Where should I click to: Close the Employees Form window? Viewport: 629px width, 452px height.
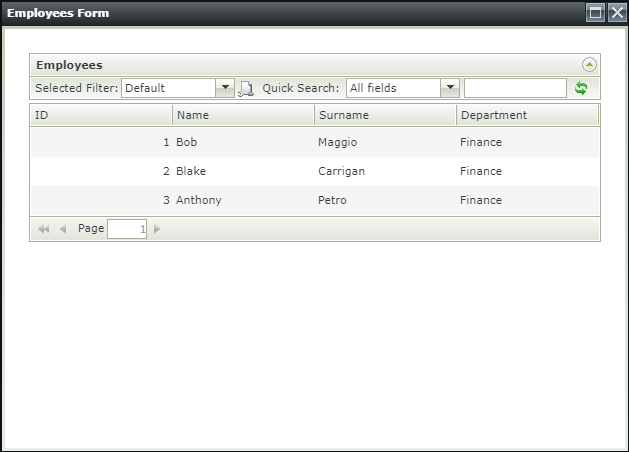click(616, 13)
